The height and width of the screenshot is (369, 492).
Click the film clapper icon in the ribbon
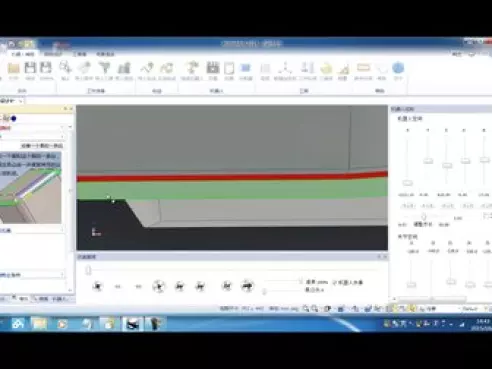point(212,68)
